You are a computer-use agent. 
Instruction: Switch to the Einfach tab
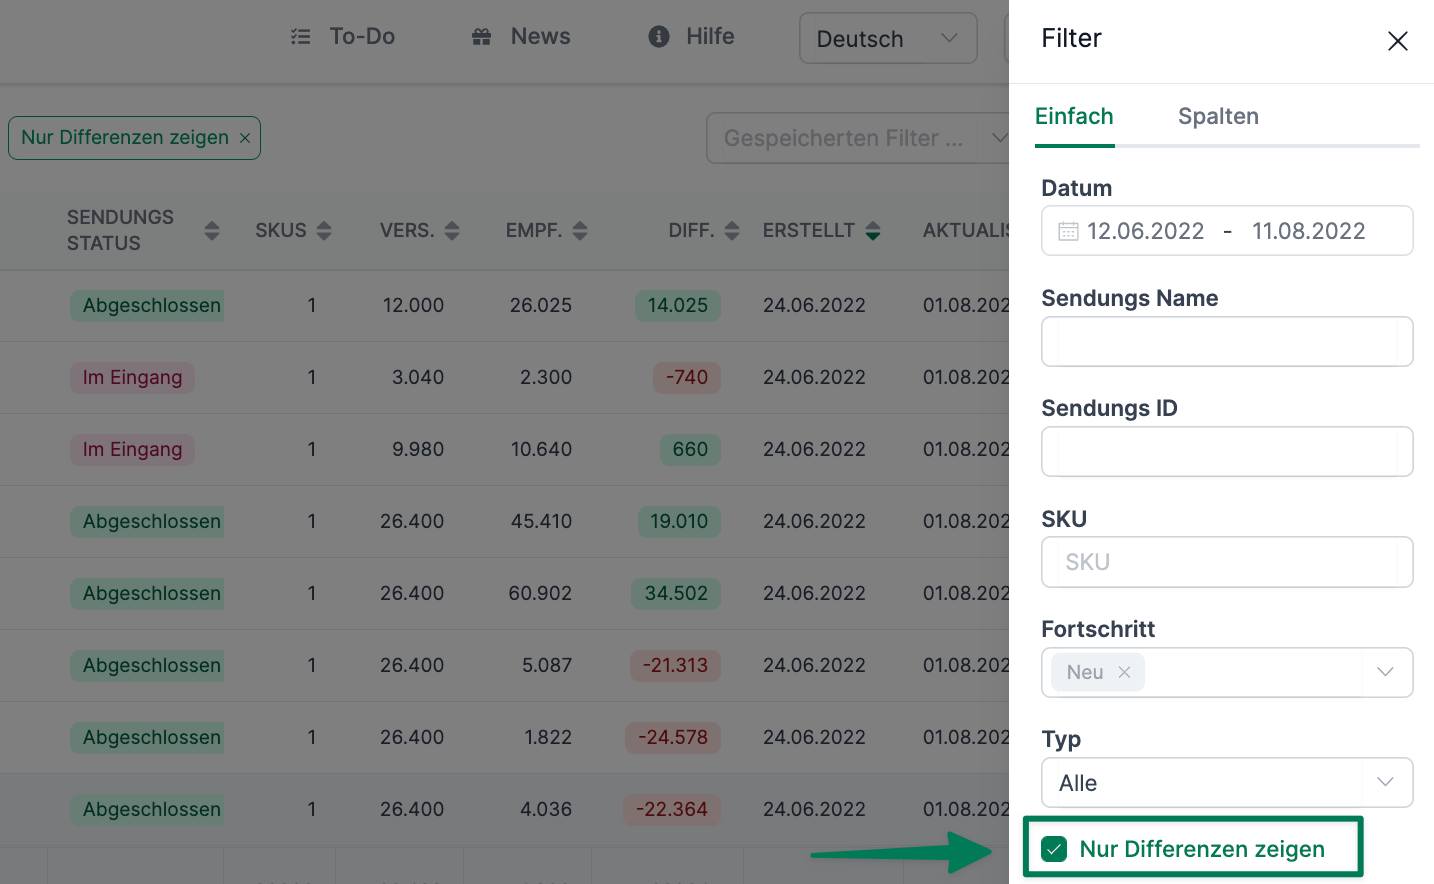click(x=1074, y=117)
